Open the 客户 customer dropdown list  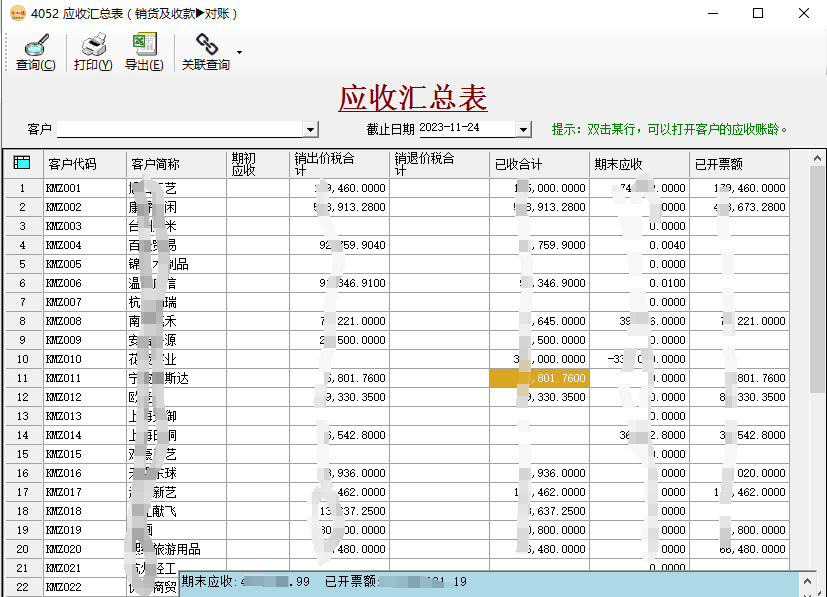point(310,128)
